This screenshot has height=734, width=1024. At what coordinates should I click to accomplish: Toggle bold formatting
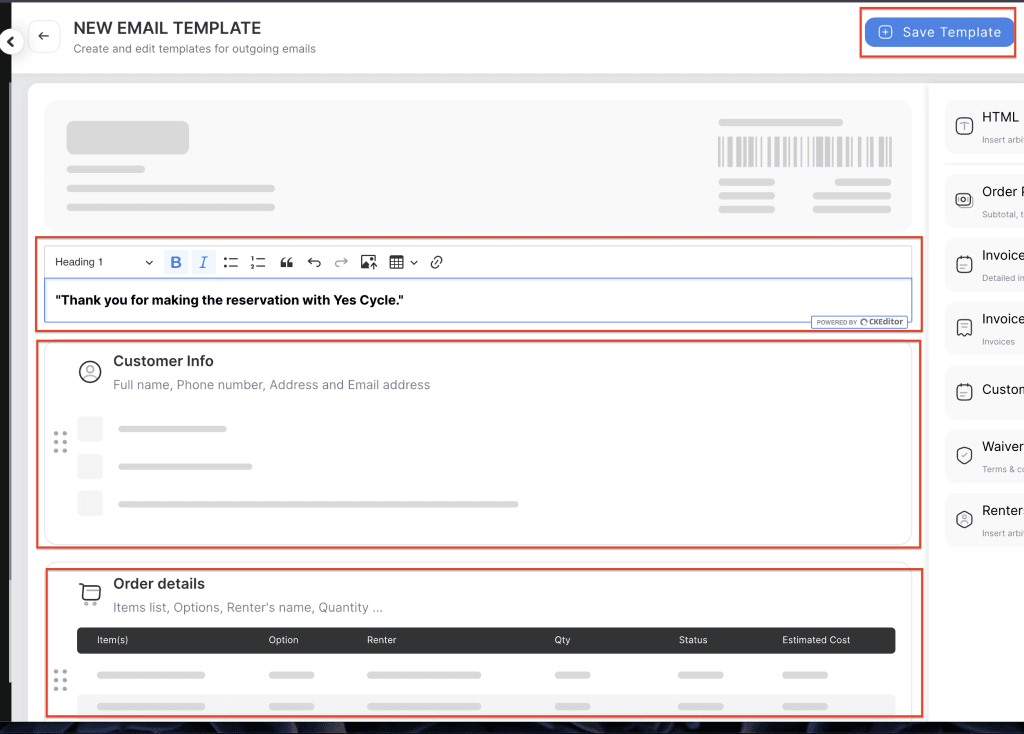(176, 262)
